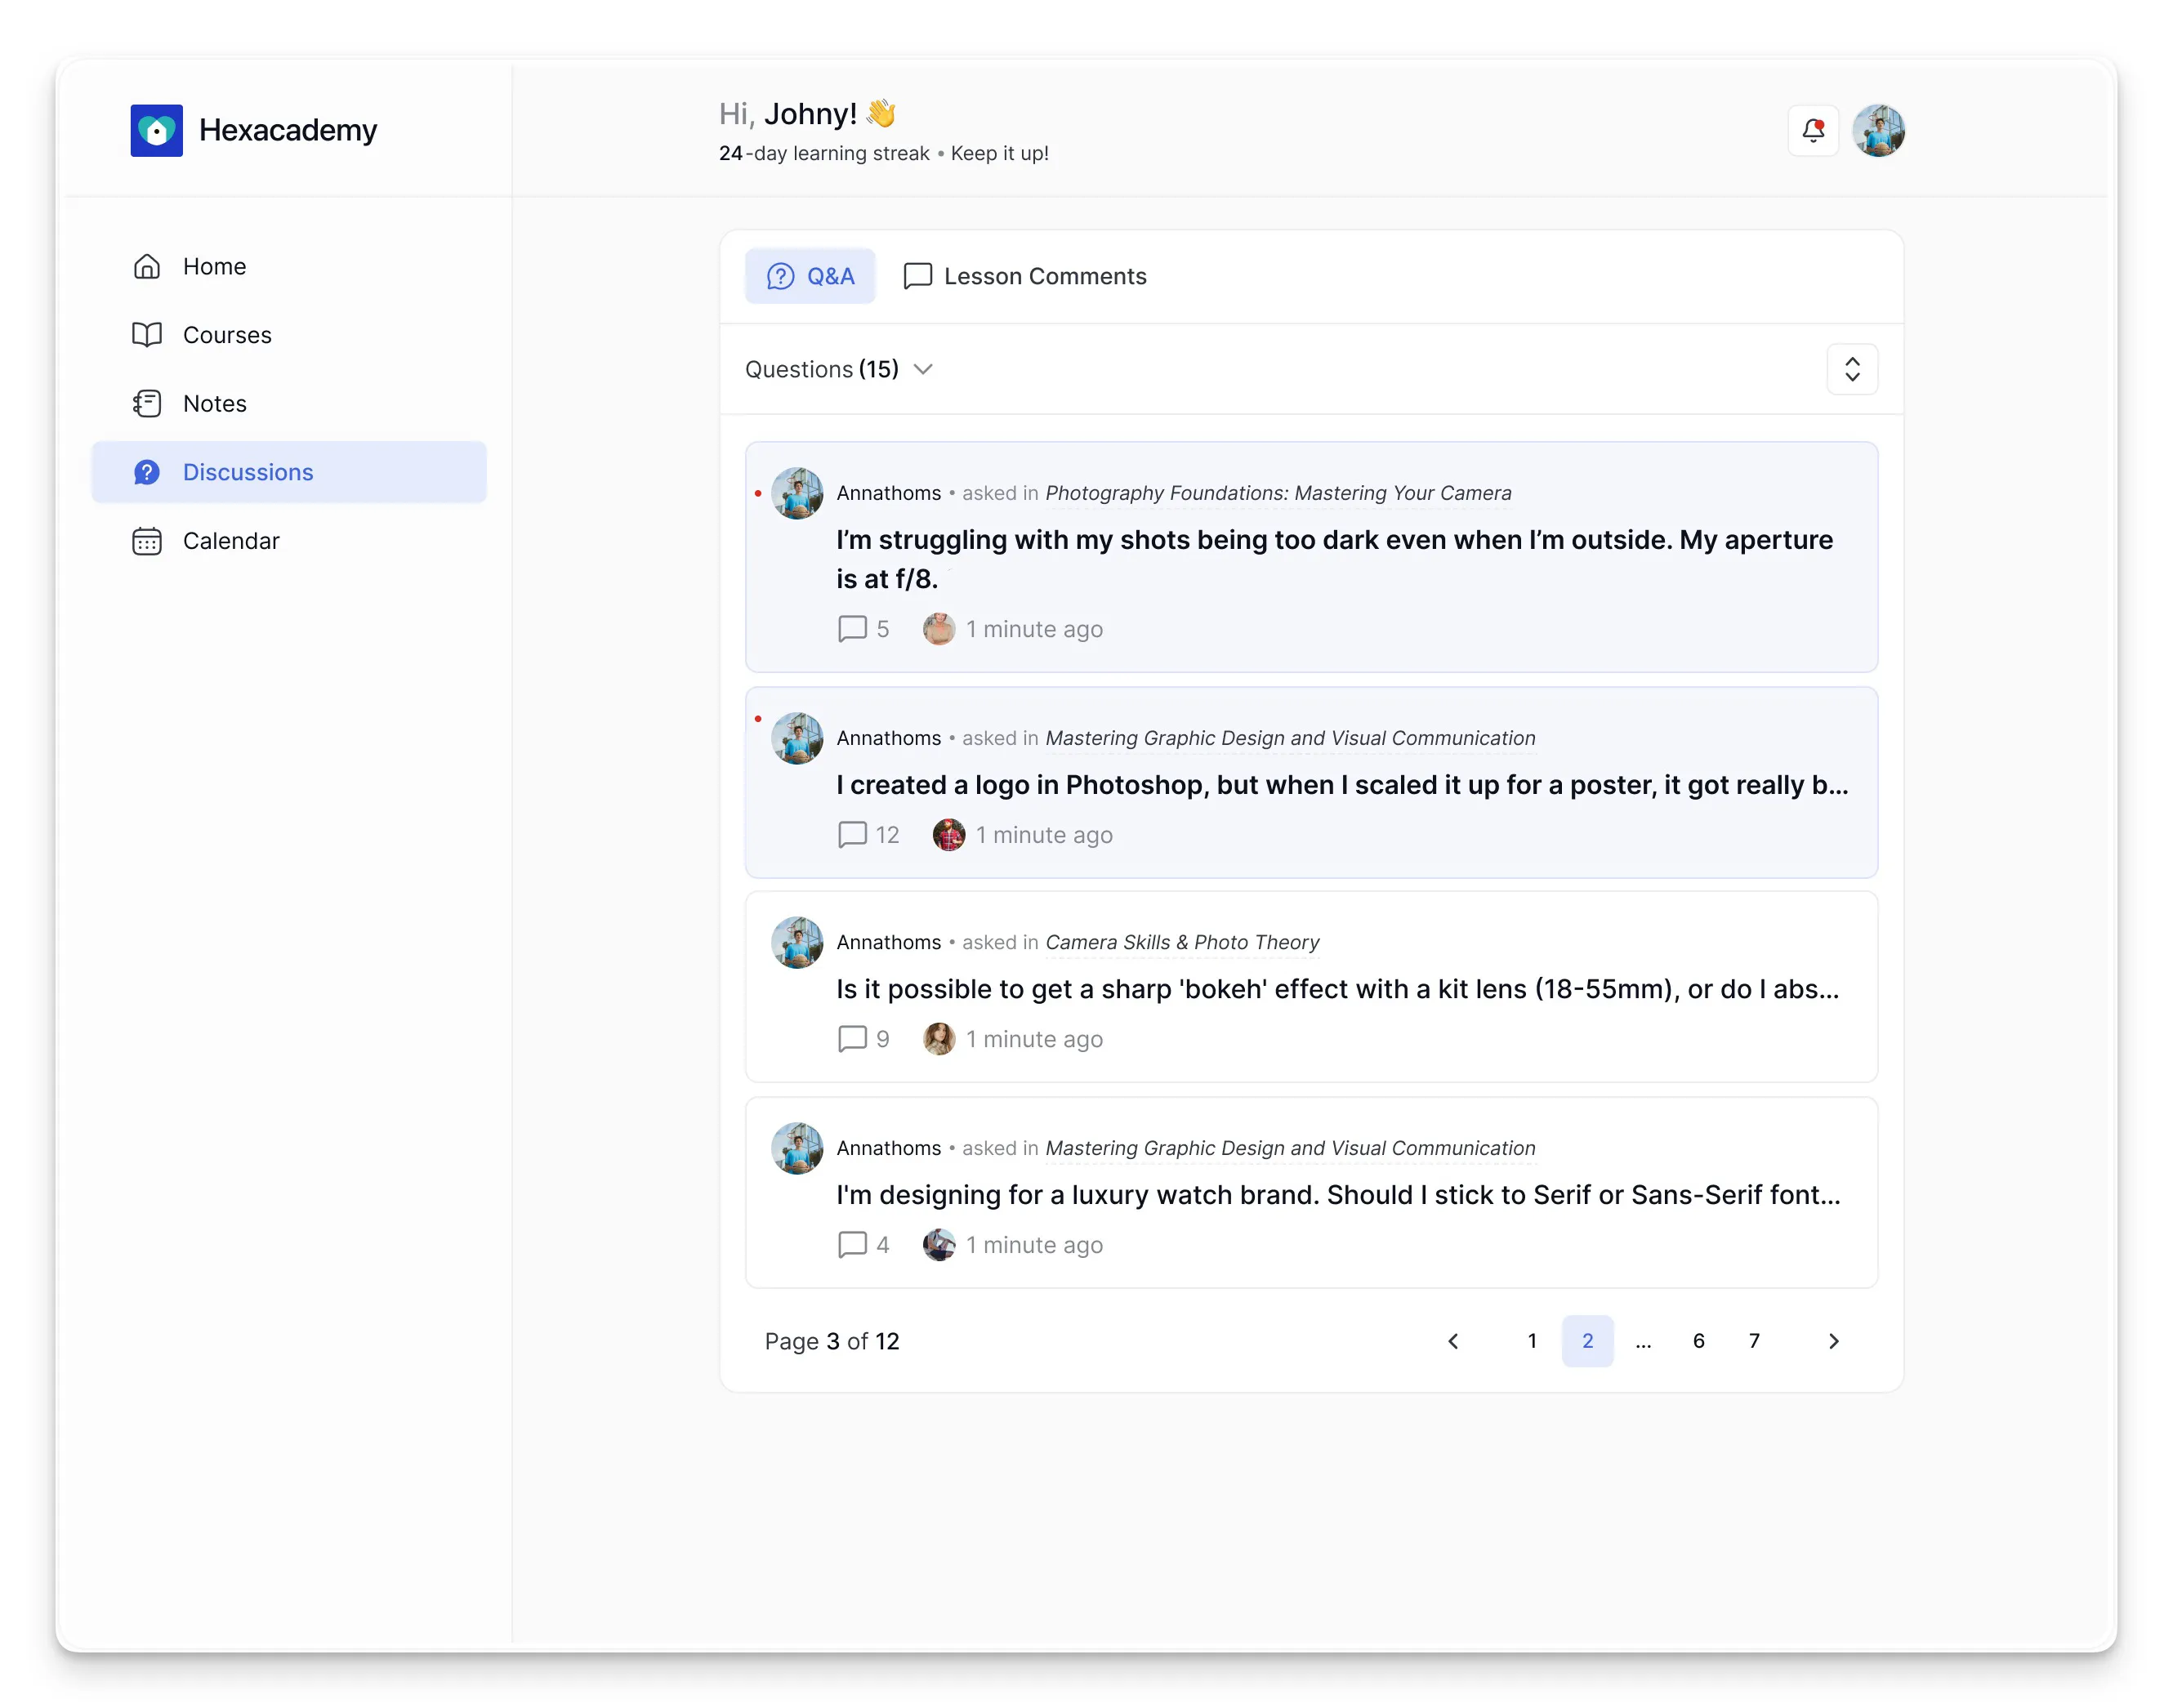Click Annathoms avatar on the dark shots question
2173x1708 pixels.
(797, 494)
